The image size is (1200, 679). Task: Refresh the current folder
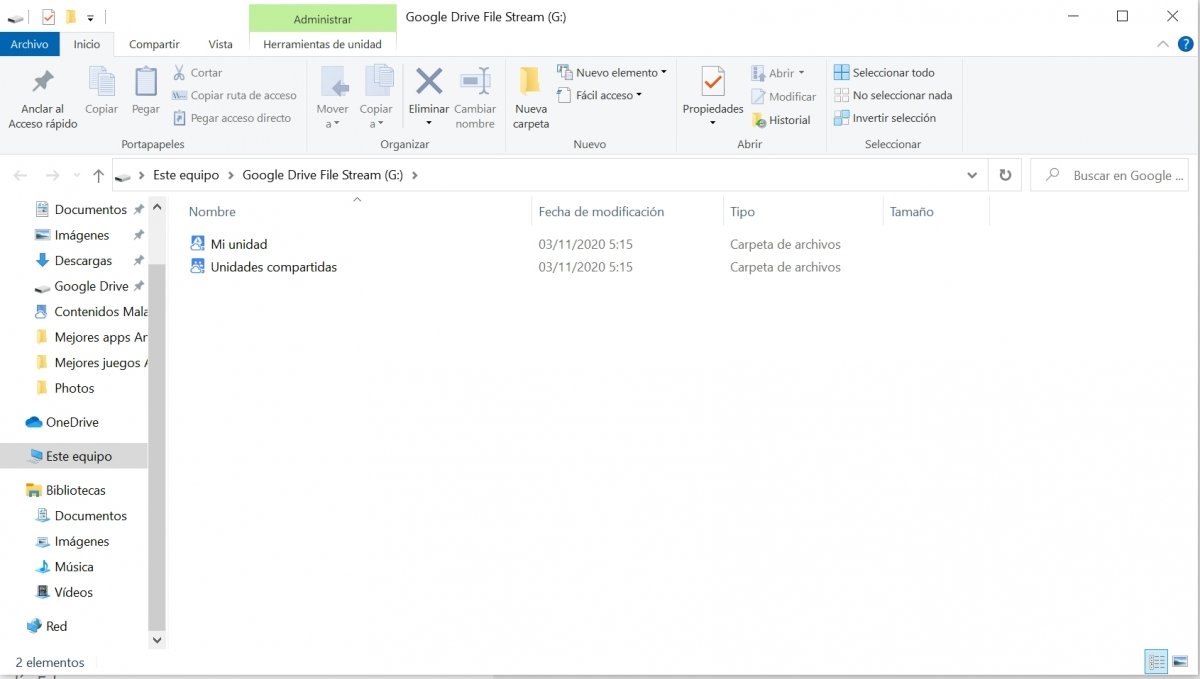click(x=1005, y=175)
